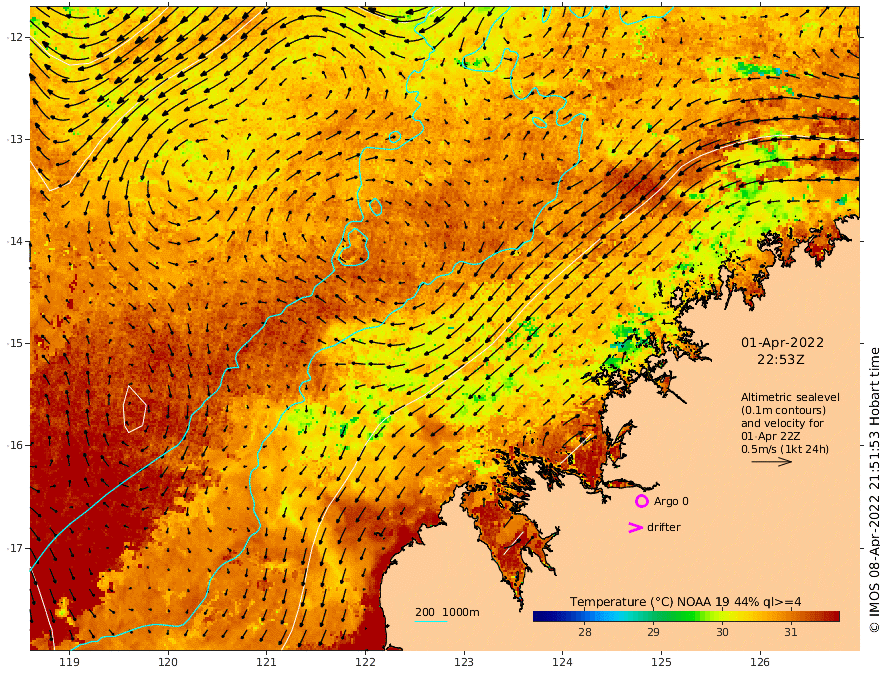Click longitude axis label 119
The height and width of the screenshot is (680, 880).
pyautogui.click(x=69, y=663)
